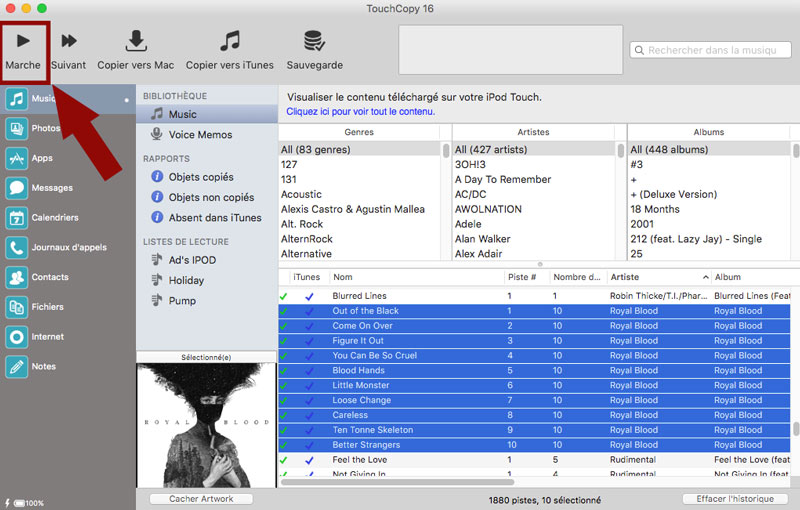This screenshot has width=800, height=510.
Task: Click link Cliquez ici pour voir tout le contenu
Action: tap(361, 112)
